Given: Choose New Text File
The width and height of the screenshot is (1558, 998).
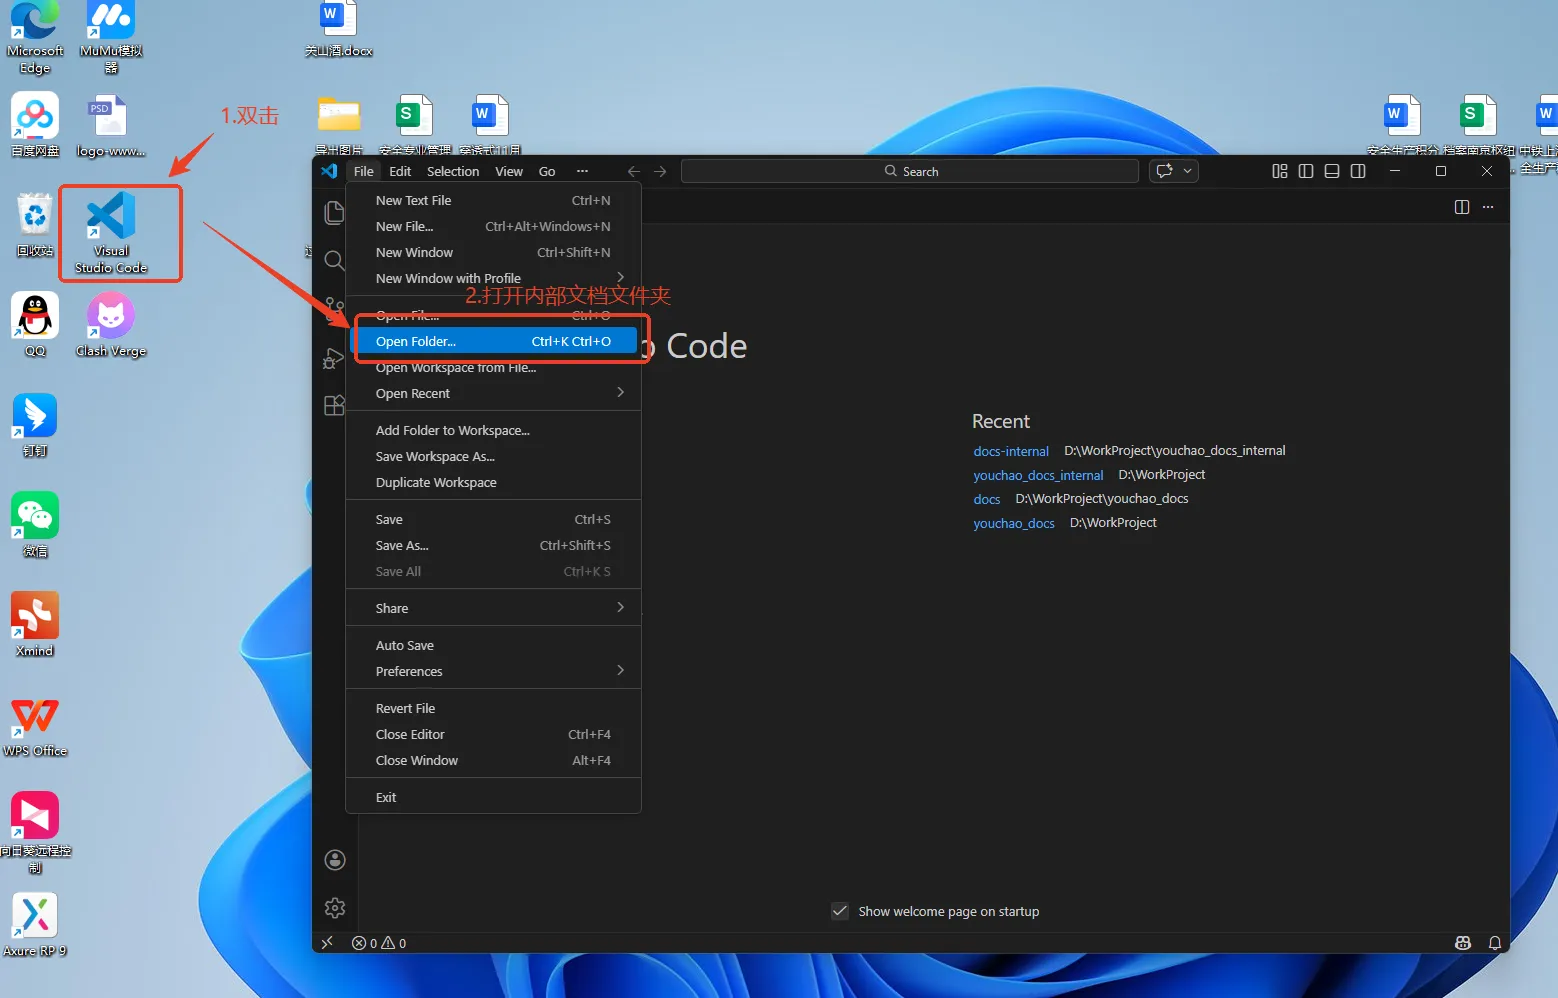Looking at the screenshot, I should [x=493, y=200].
